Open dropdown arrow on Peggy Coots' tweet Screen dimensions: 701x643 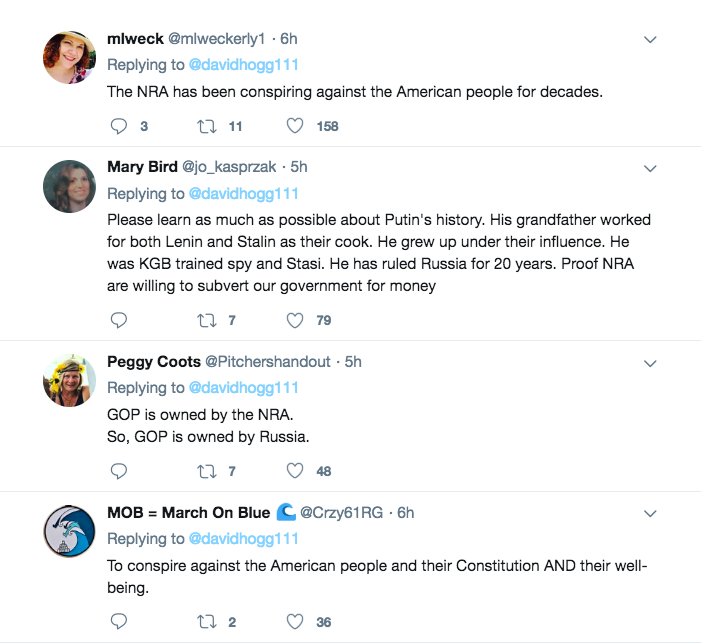point(650,362)
